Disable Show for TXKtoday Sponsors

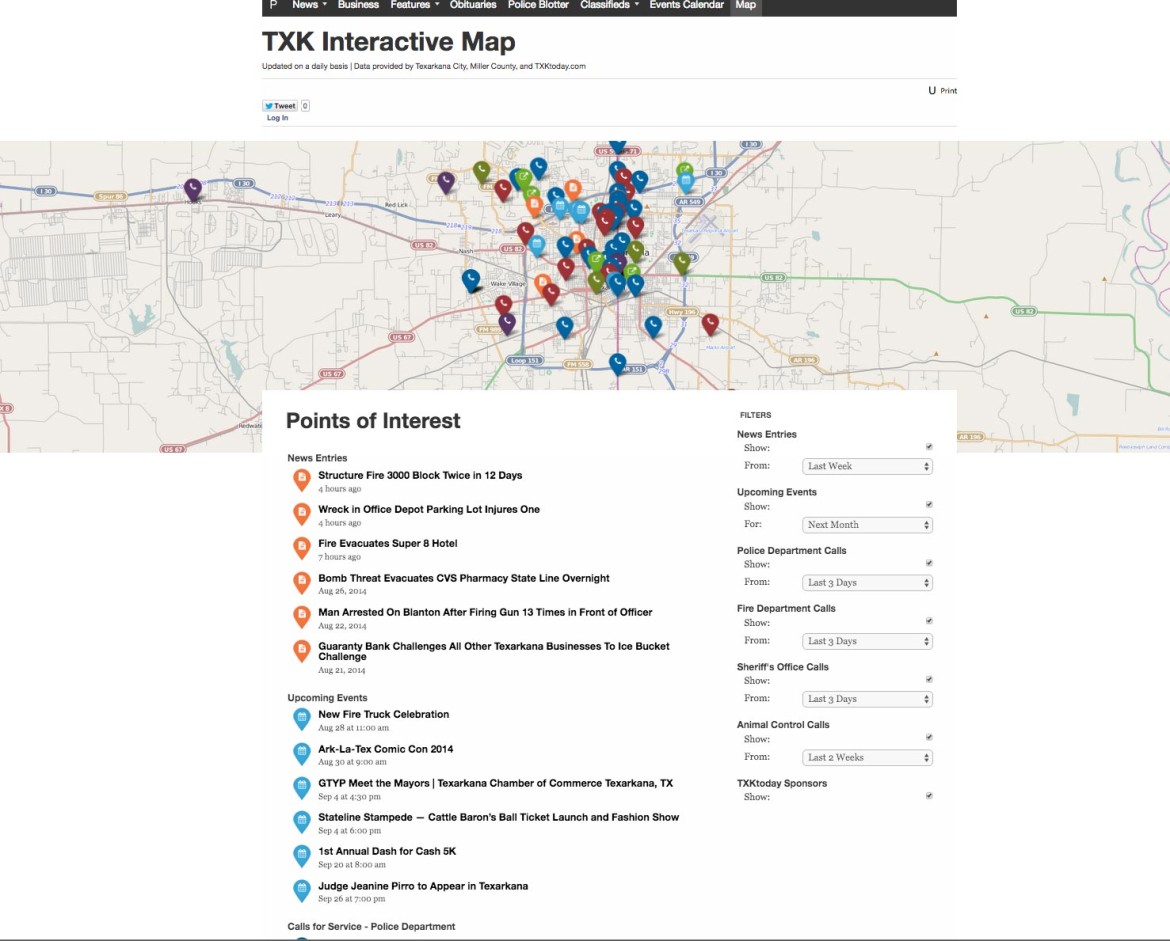tap(928, 795)
